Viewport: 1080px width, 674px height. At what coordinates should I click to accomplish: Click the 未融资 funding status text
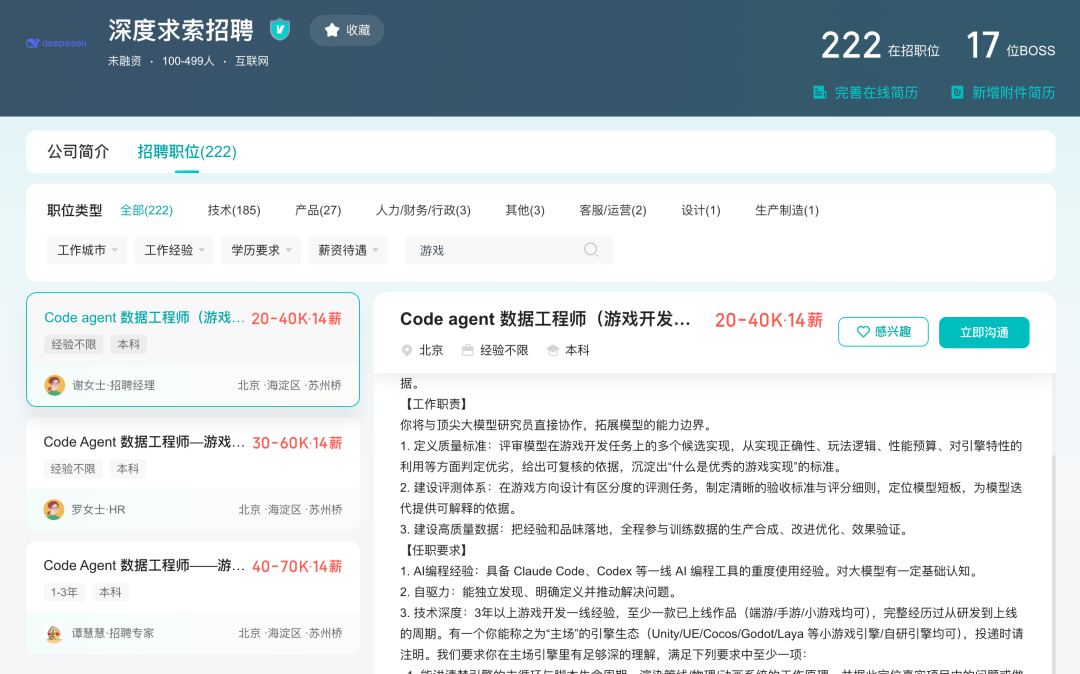pyautogui.click(x=125, y=61)
